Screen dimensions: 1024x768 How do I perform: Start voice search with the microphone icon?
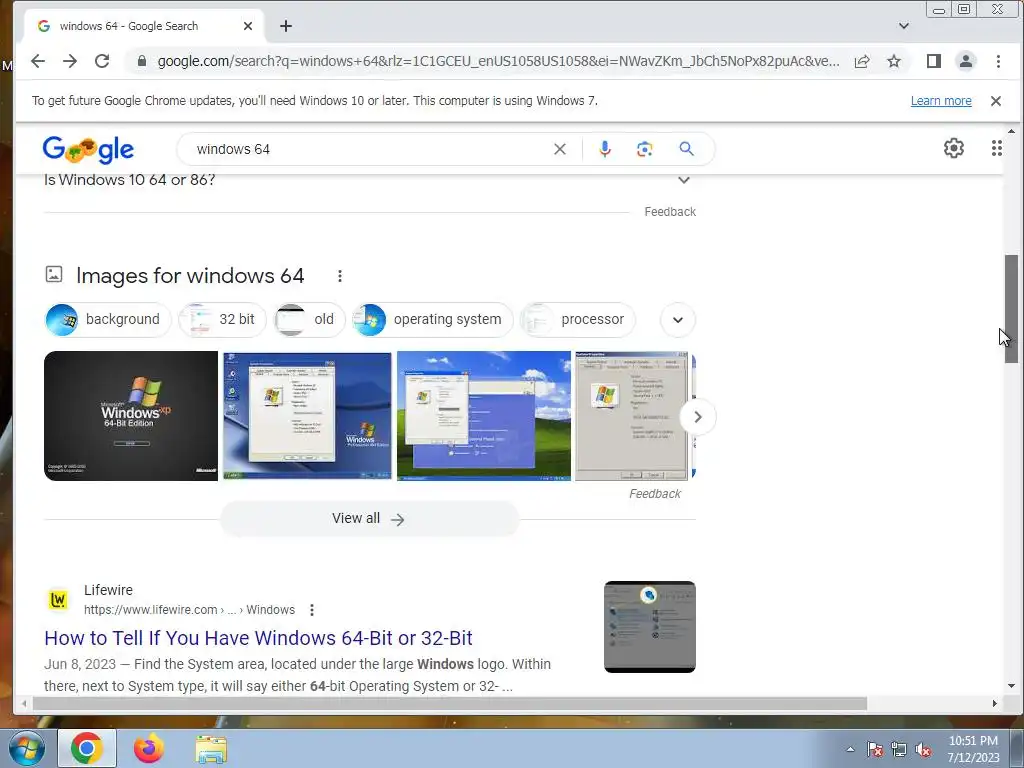[x=605, y=149]
